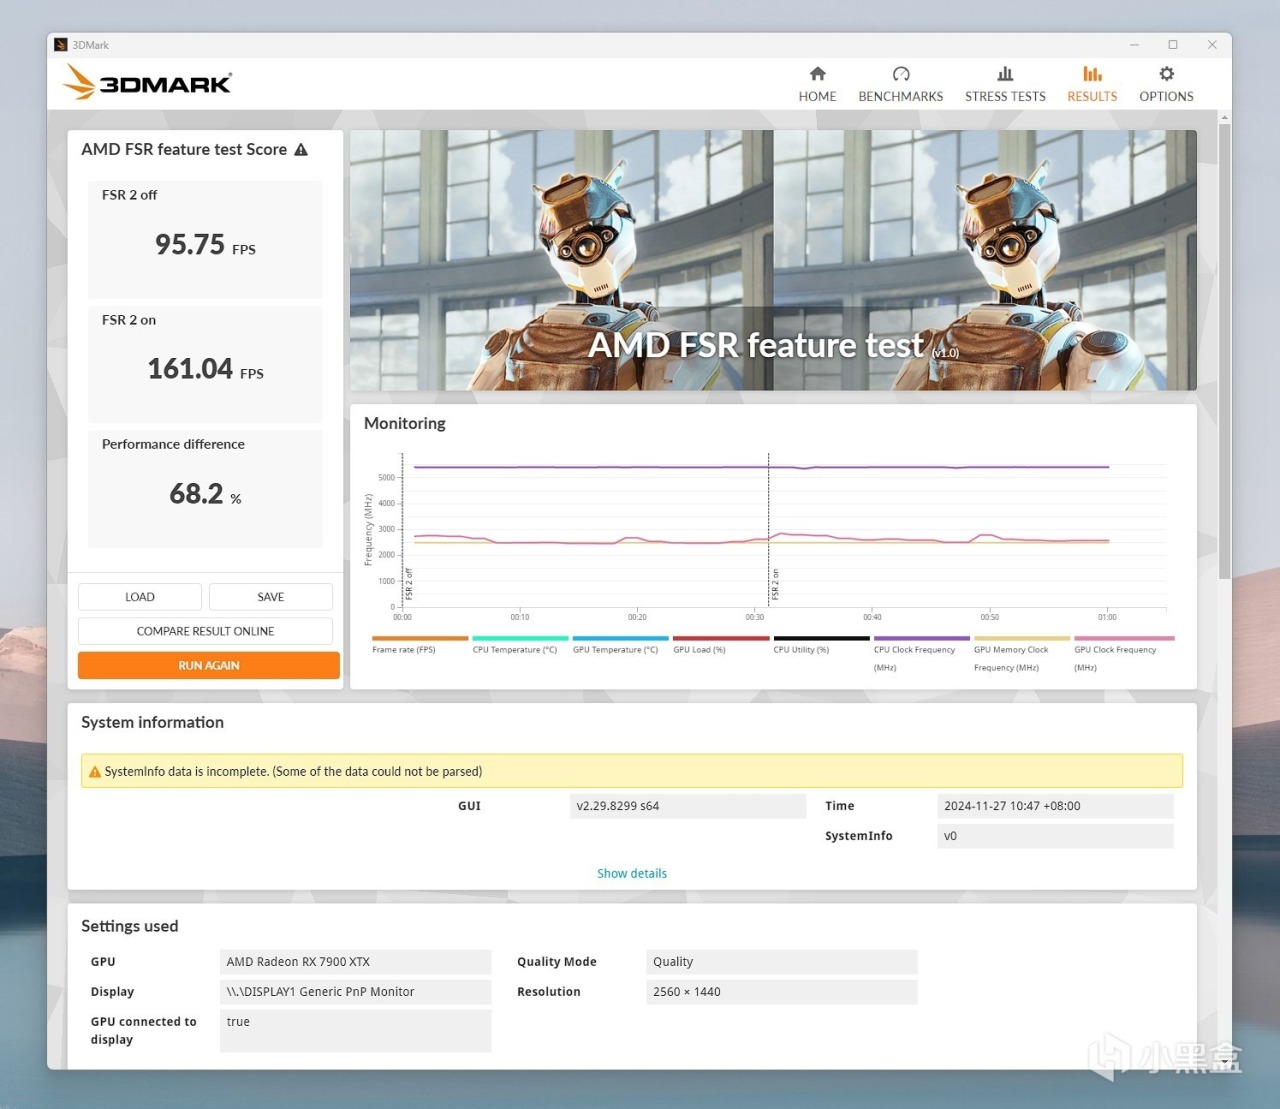Viewport: 1280px width, 1109px height.
Task: Toggle the GPU Load (%) legend swatch
Action: (x=721, y=638)
